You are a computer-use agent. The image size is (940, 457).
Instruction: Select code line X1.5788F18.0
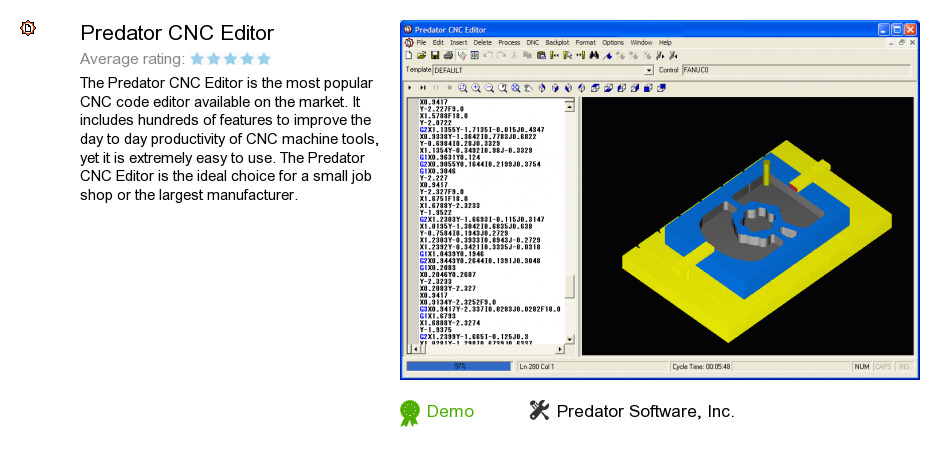coord(444,116)
